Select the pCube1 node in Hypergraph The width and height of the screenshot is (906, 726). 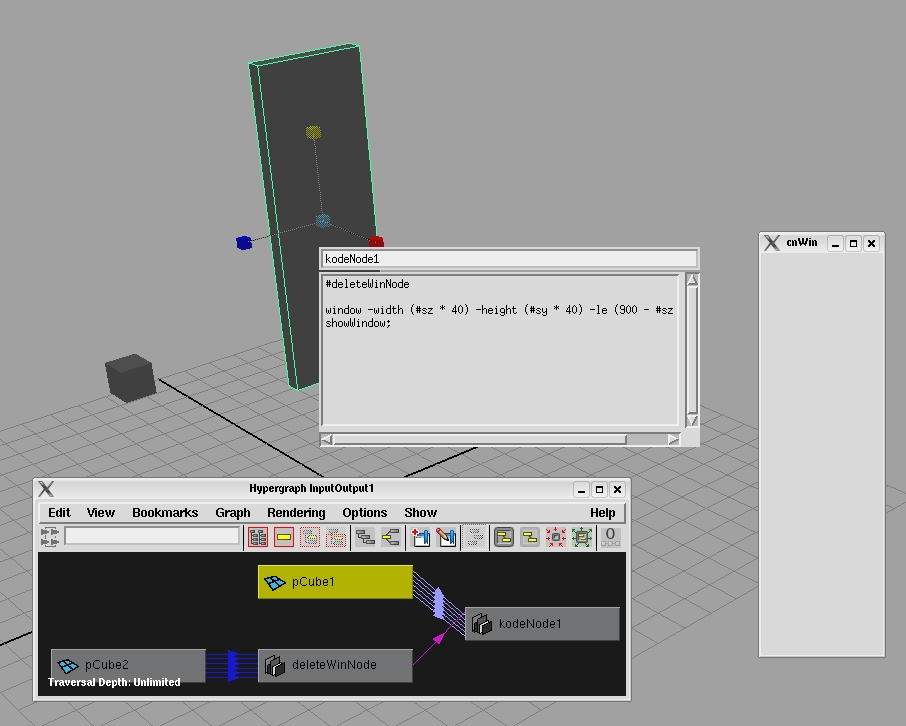pos(335,581)
